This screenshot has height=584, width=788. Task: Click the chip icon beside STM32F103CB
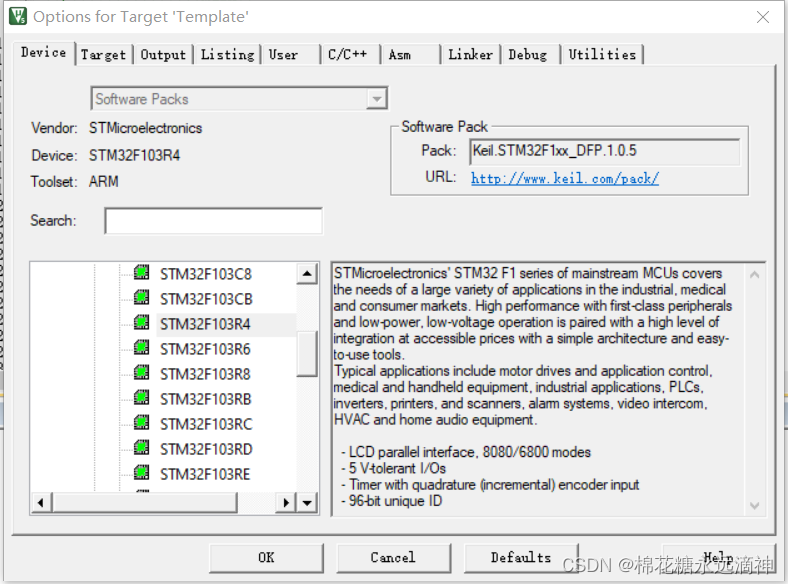tap(142, 298)
